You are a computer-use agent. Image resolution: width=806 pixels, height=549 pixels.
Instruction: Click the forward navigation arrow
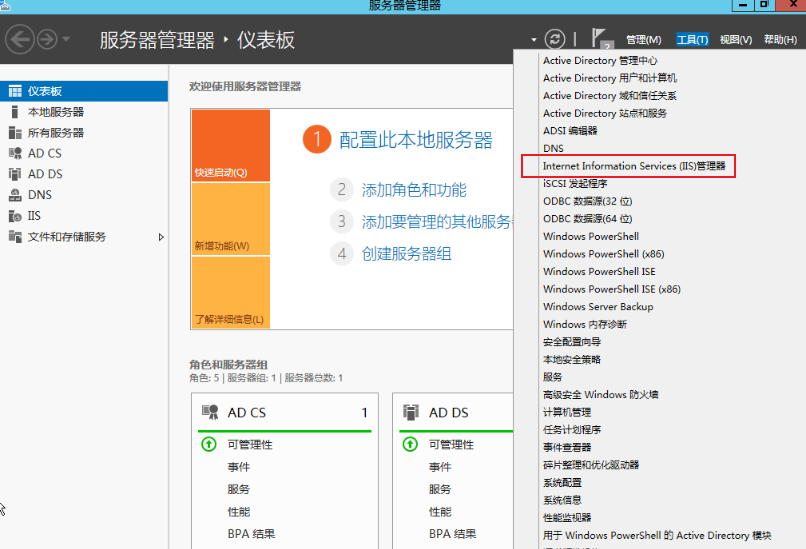47,39
